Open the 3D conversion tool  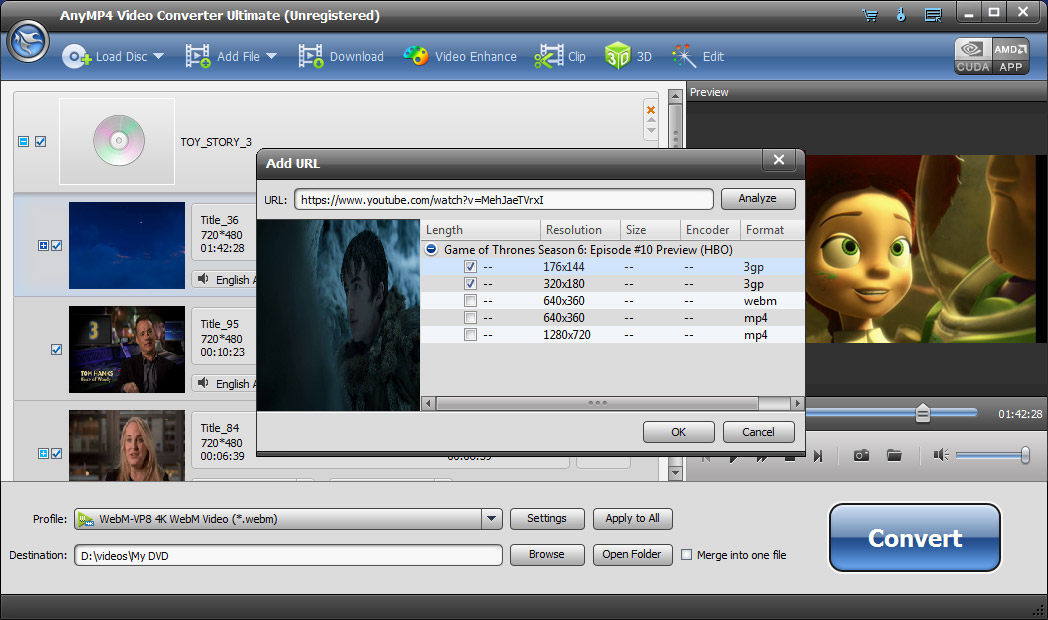(x=629, y=57)
